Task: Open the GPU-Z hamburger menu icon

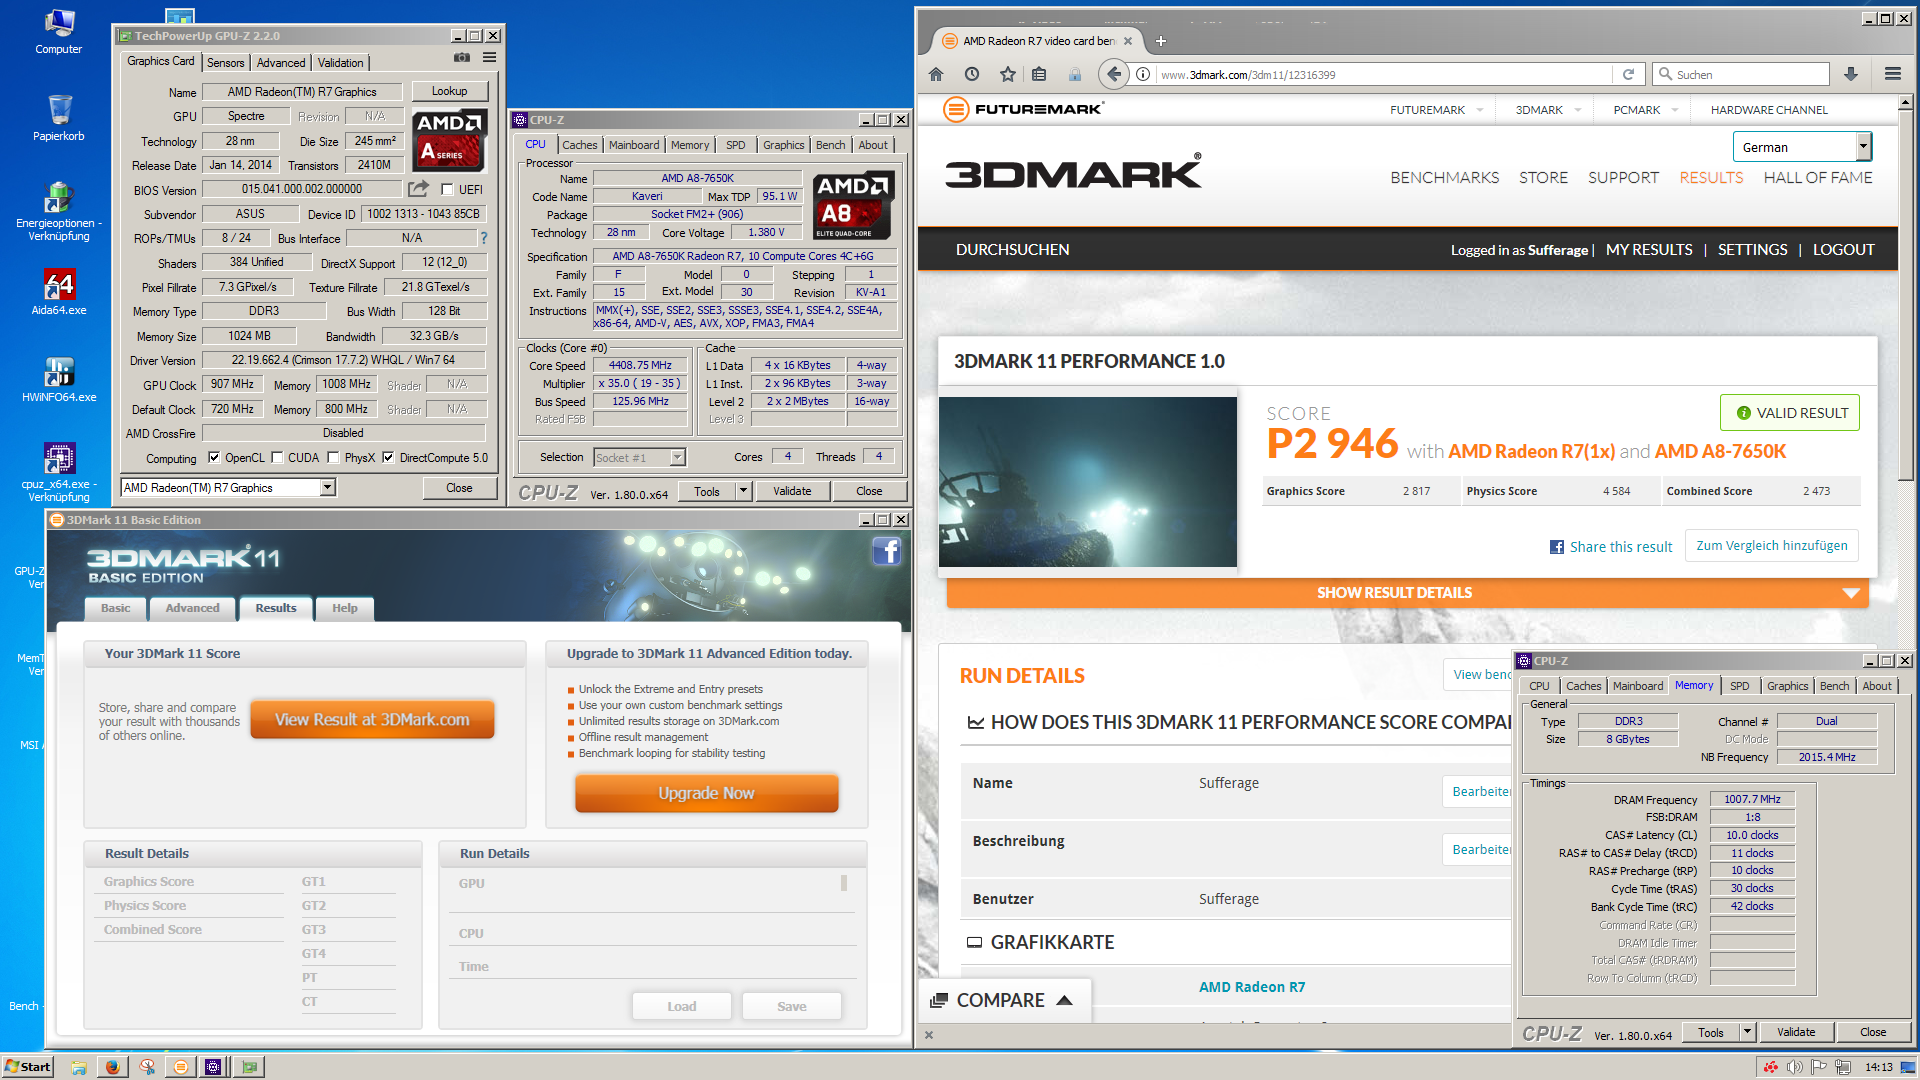Action: [490, 59]
